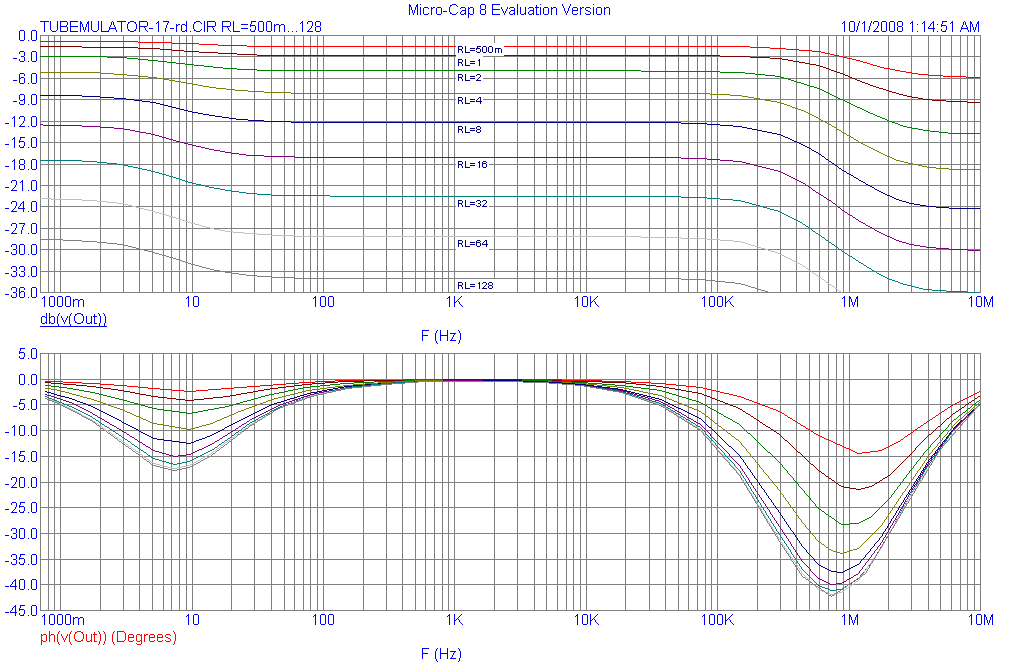The width and height of the screenshot is (1020, 668).
Task: Click the -20.0 value on phase axis
Action: pos(20,482)
